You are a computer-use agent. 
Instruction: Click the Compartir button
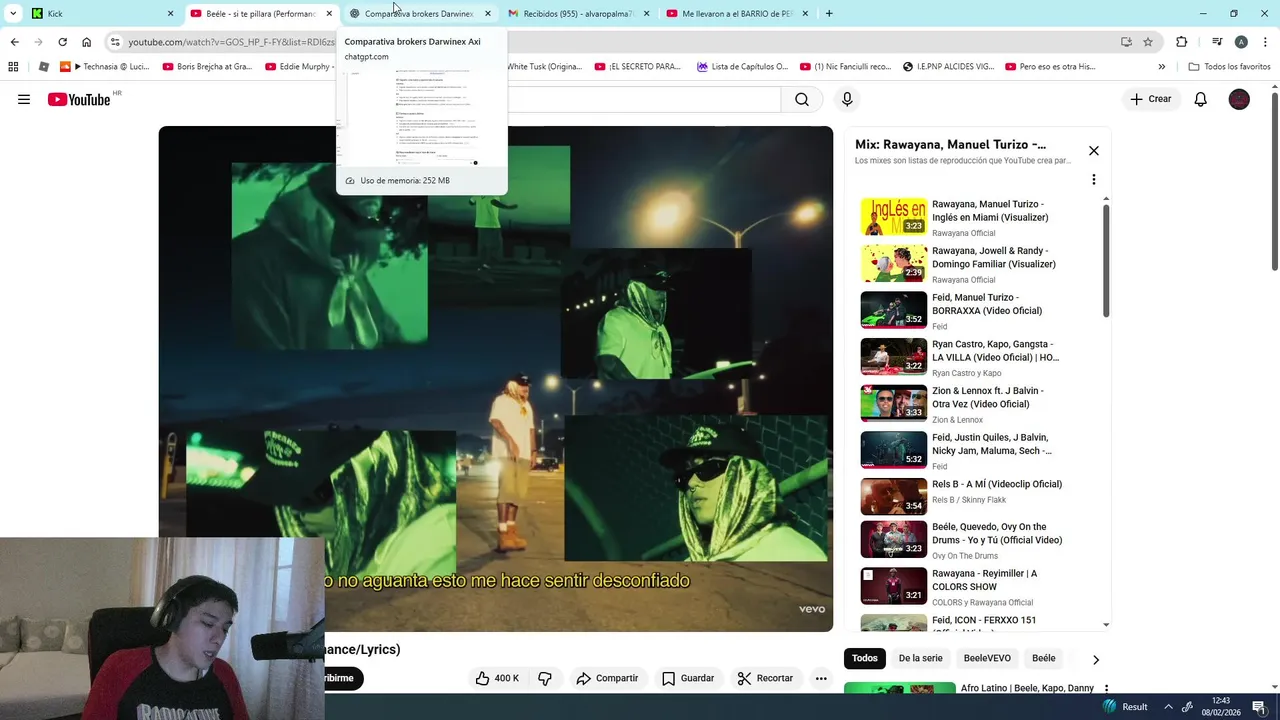pyautogui.click(x=607, y=678)
